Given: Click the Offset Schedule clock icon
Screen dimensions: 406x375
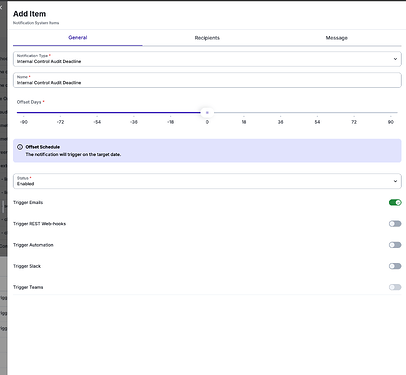Looking at the screenshot, I should pos(20,147).
